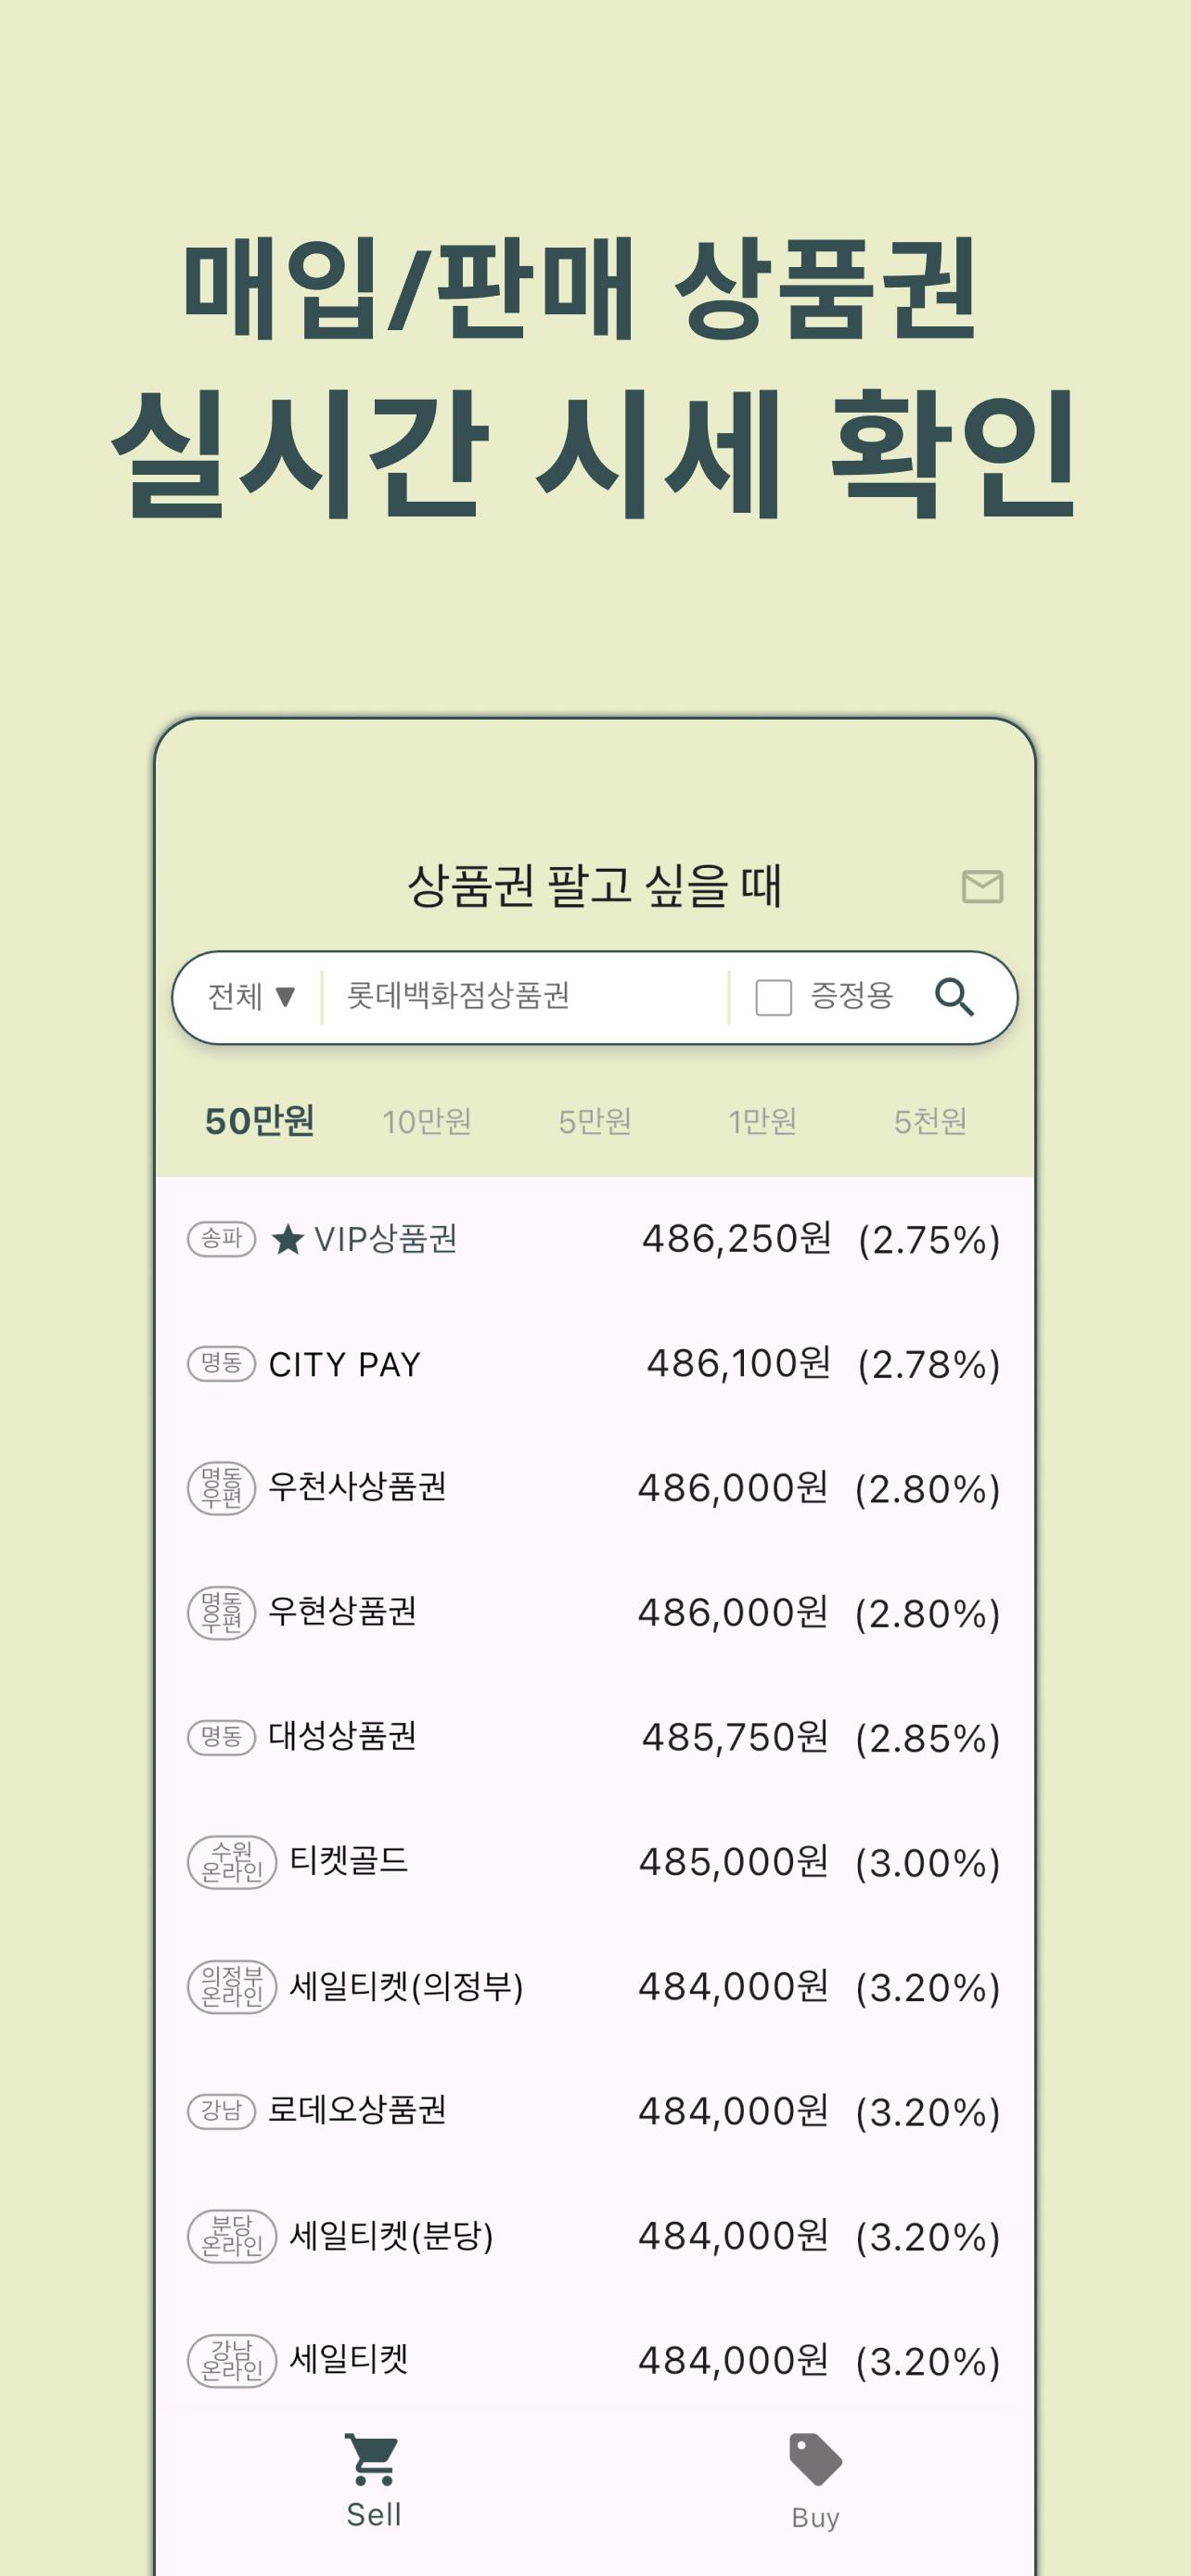1191x2576 pixels.
Task: Select the 티켓골드 listing row
Action: point(594,1862)
